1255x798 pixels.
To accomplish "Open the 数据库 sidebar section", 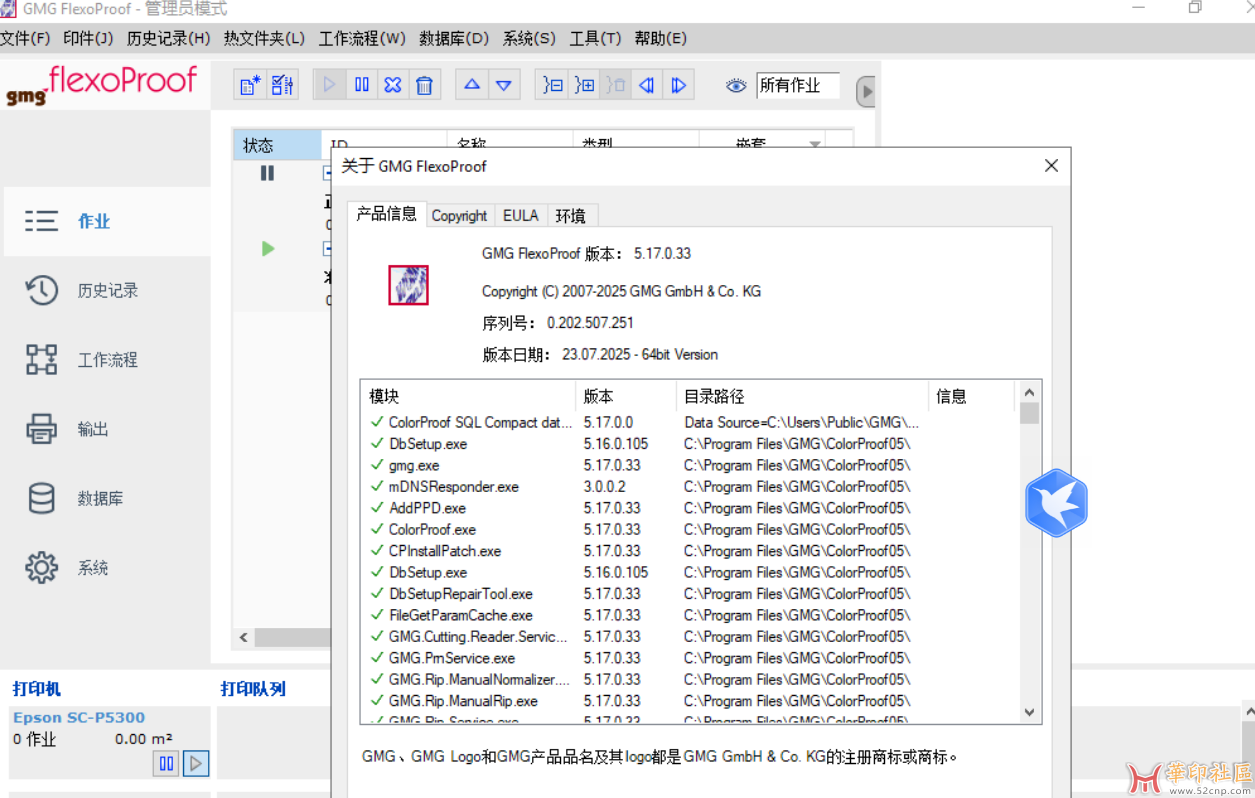I will [x=105, y=498].
